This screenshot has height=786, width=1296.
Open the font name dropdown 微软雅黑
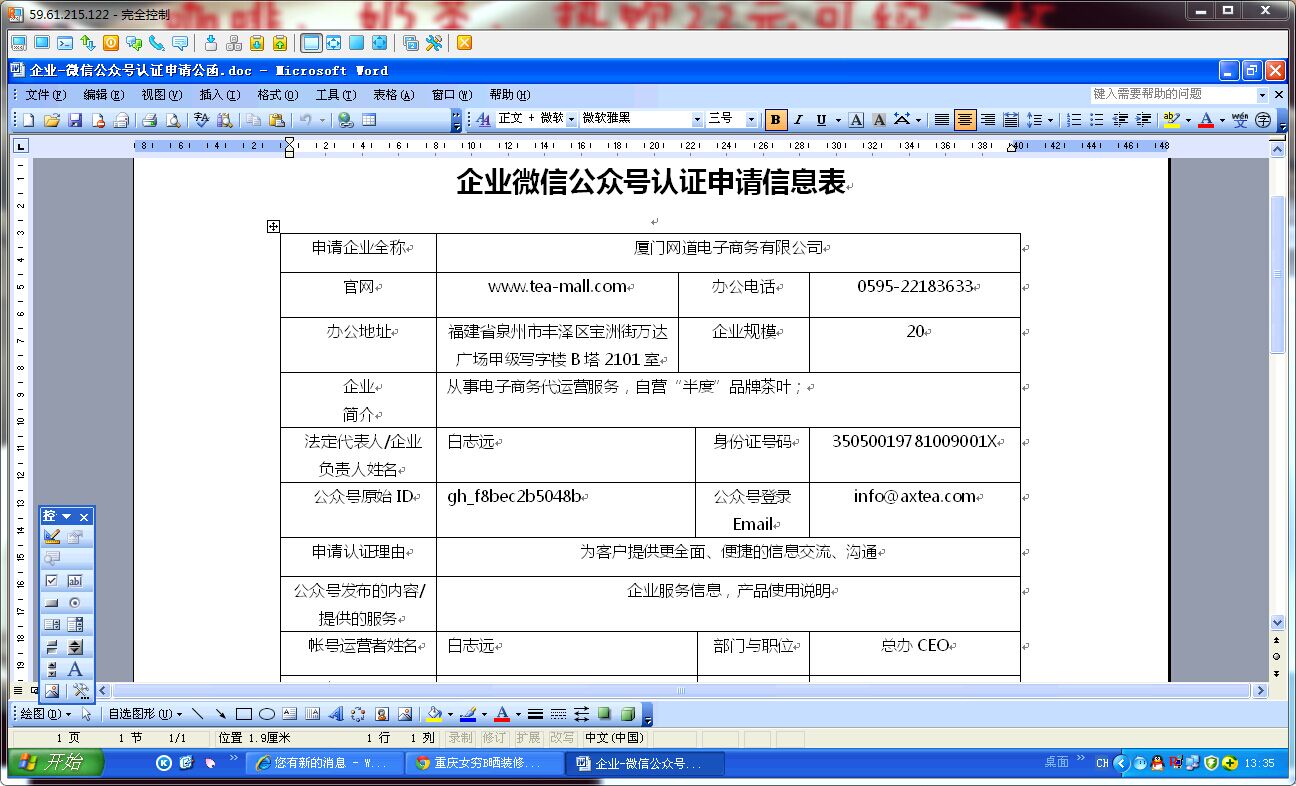(641, 119)
